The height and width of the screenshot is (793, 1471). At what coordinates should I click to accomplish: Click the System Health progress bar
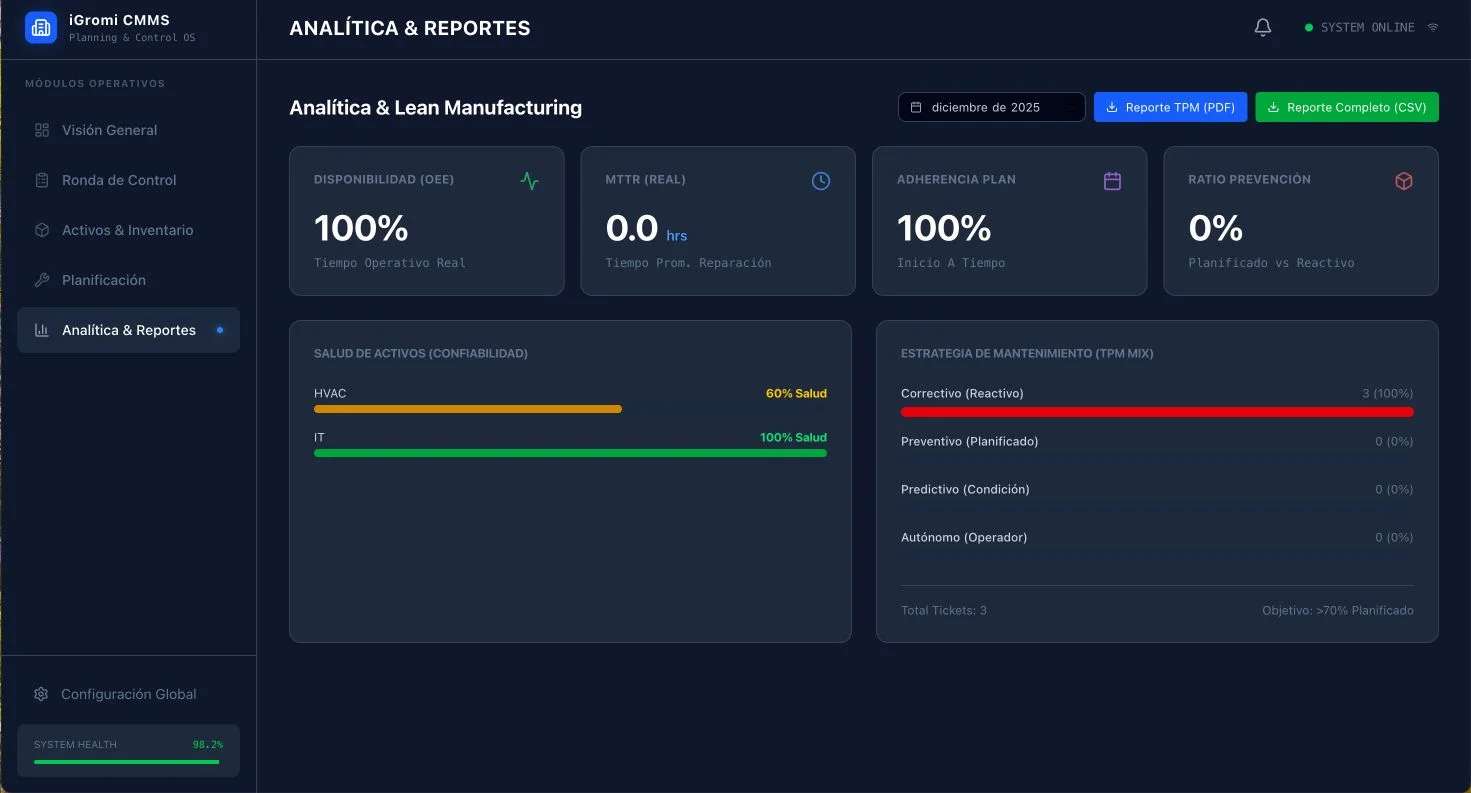coord(126,762)
